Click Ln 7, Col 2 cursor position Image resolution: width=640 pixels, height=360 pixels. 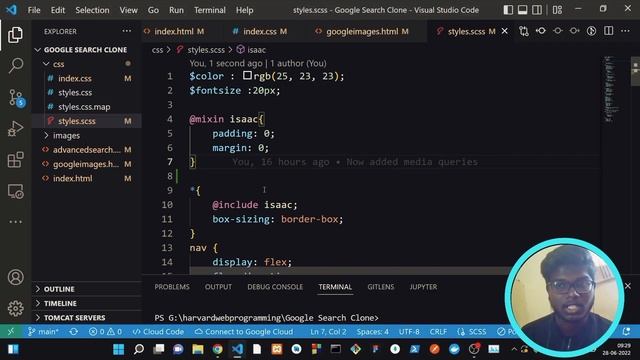pyautogui.click(x=328, y=331)
